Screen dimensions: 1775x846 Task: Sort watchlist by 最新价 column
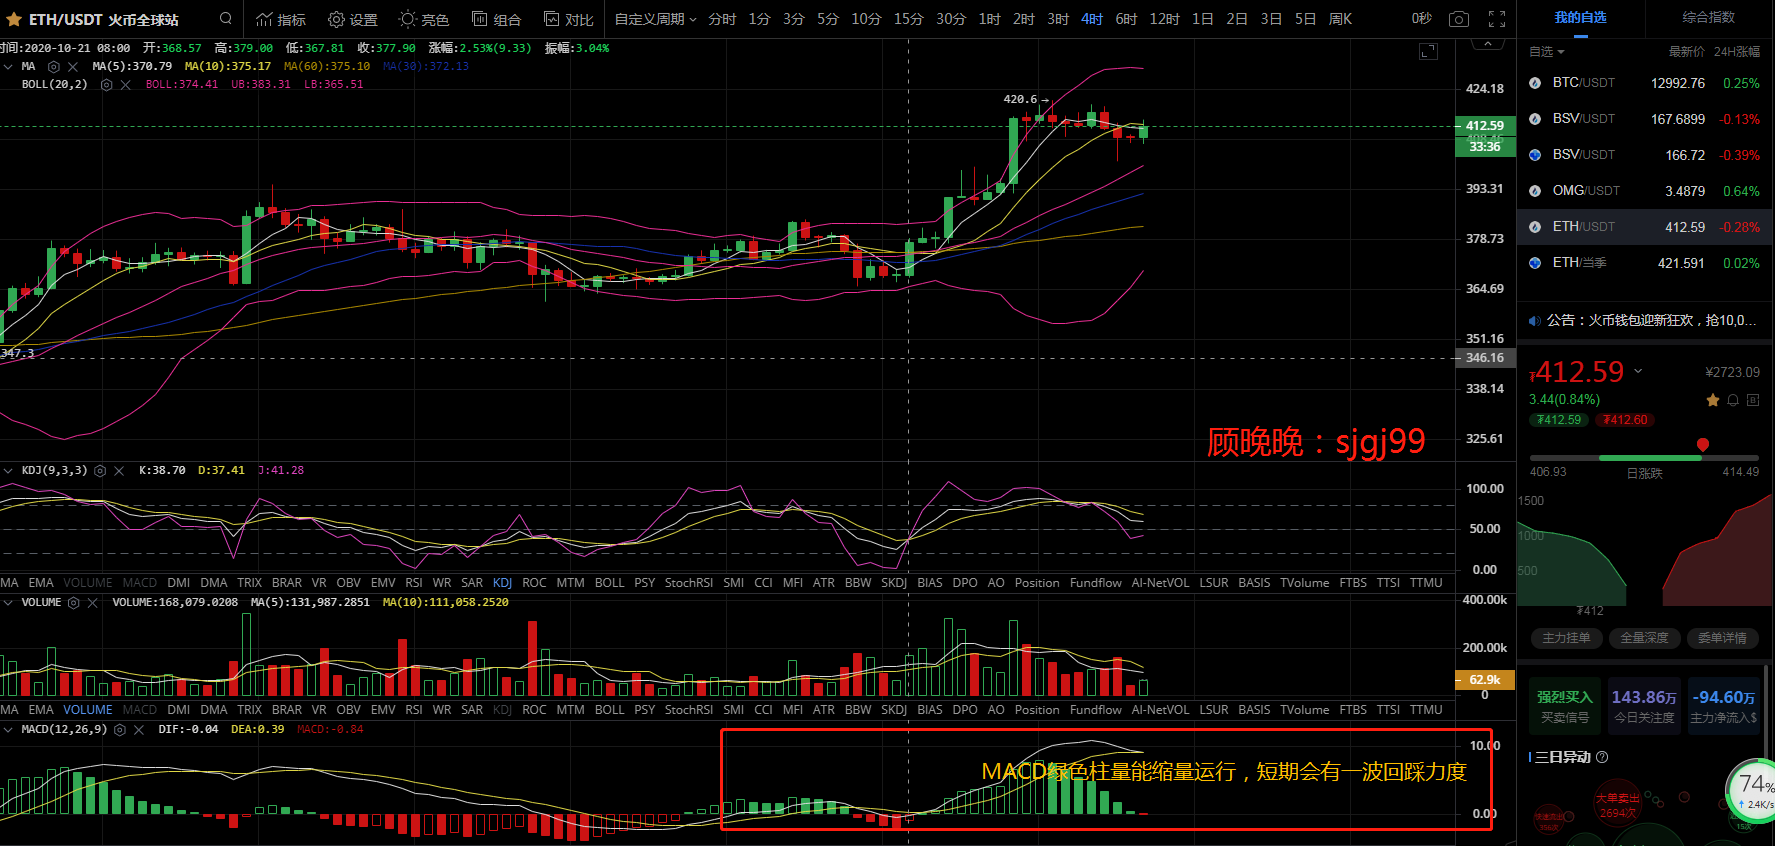[1686, 52]
